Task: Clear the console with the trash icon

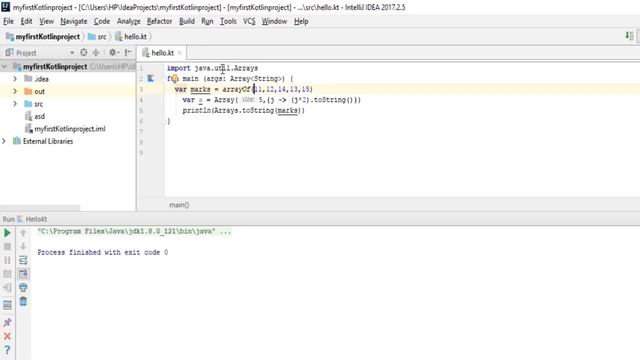Action: 23,302
